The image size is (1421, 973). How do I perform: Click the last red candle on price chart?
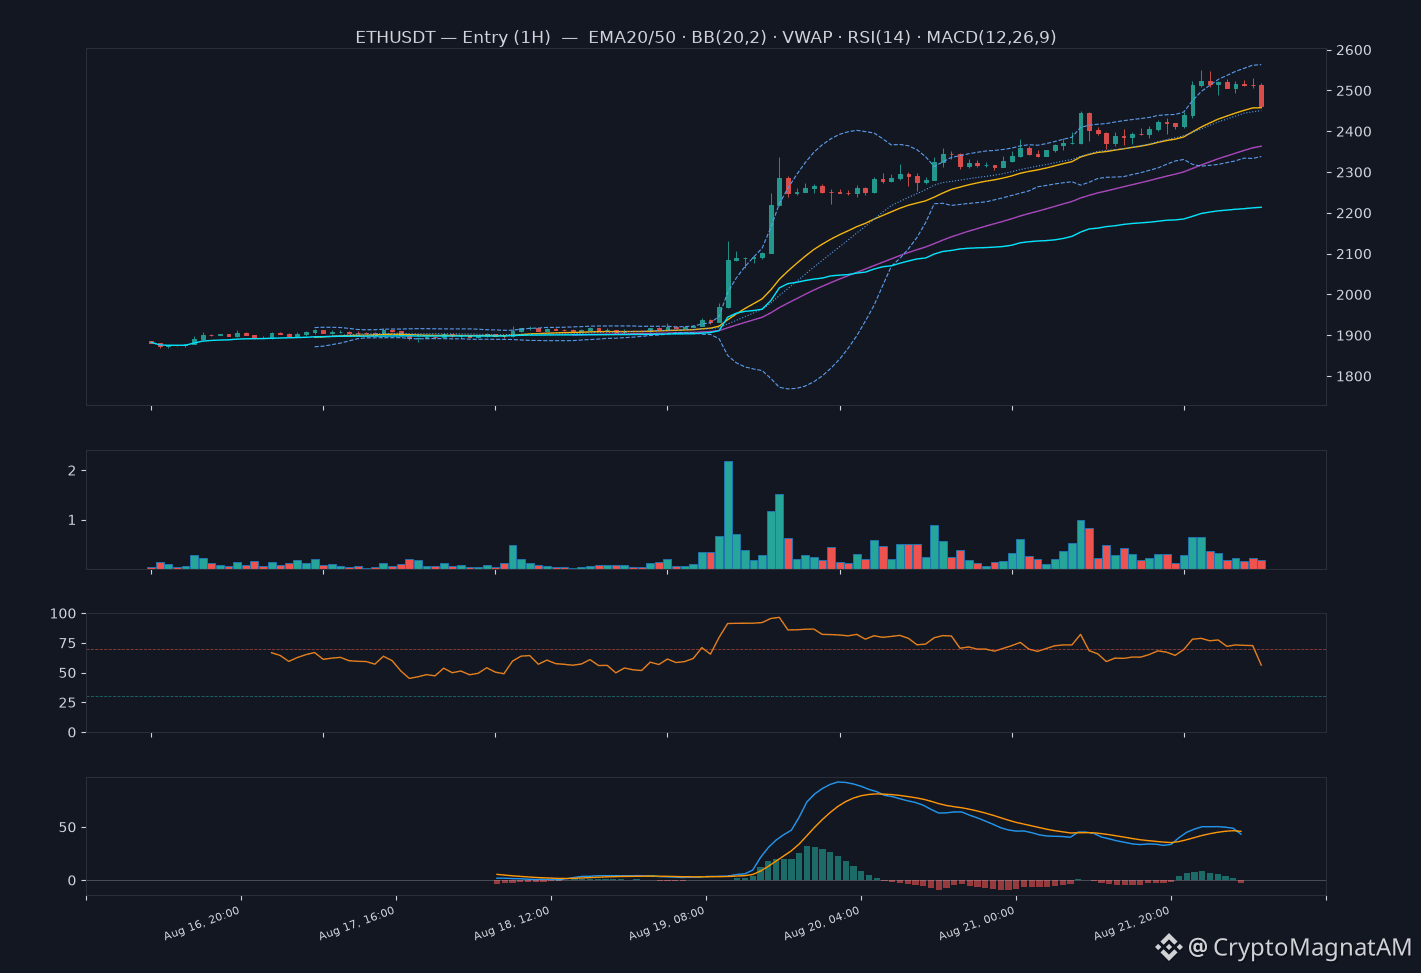(1262, 96)
